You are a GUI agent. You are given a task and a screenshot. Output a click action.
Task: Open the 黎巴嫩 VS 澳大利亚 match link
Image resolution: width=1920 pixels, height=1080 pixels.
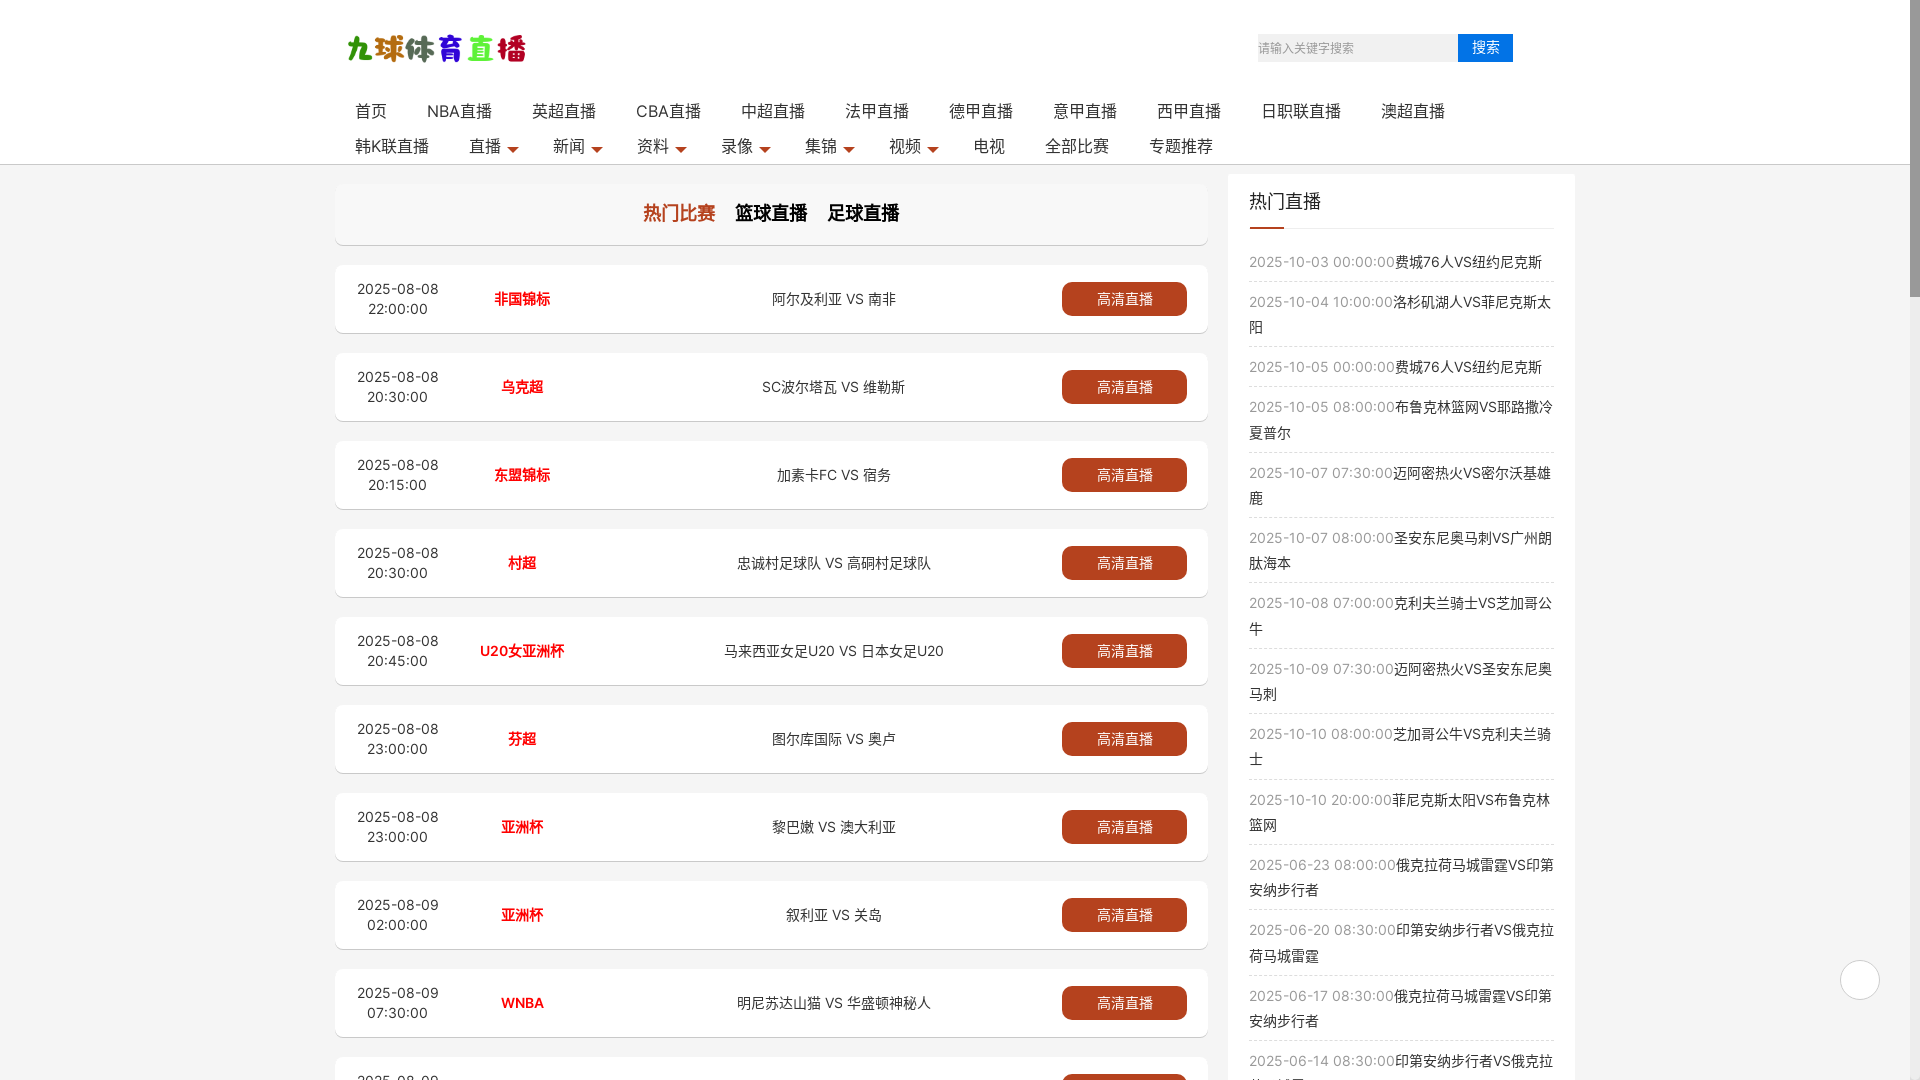834,827
